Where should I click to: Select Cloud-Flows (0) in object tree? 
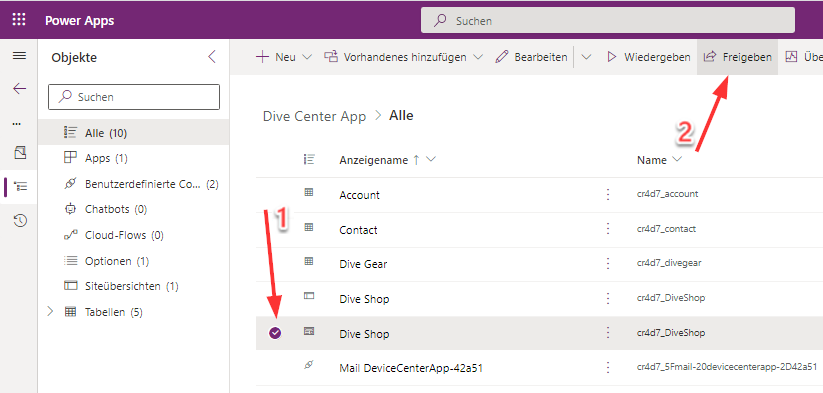tap(134, 235)
